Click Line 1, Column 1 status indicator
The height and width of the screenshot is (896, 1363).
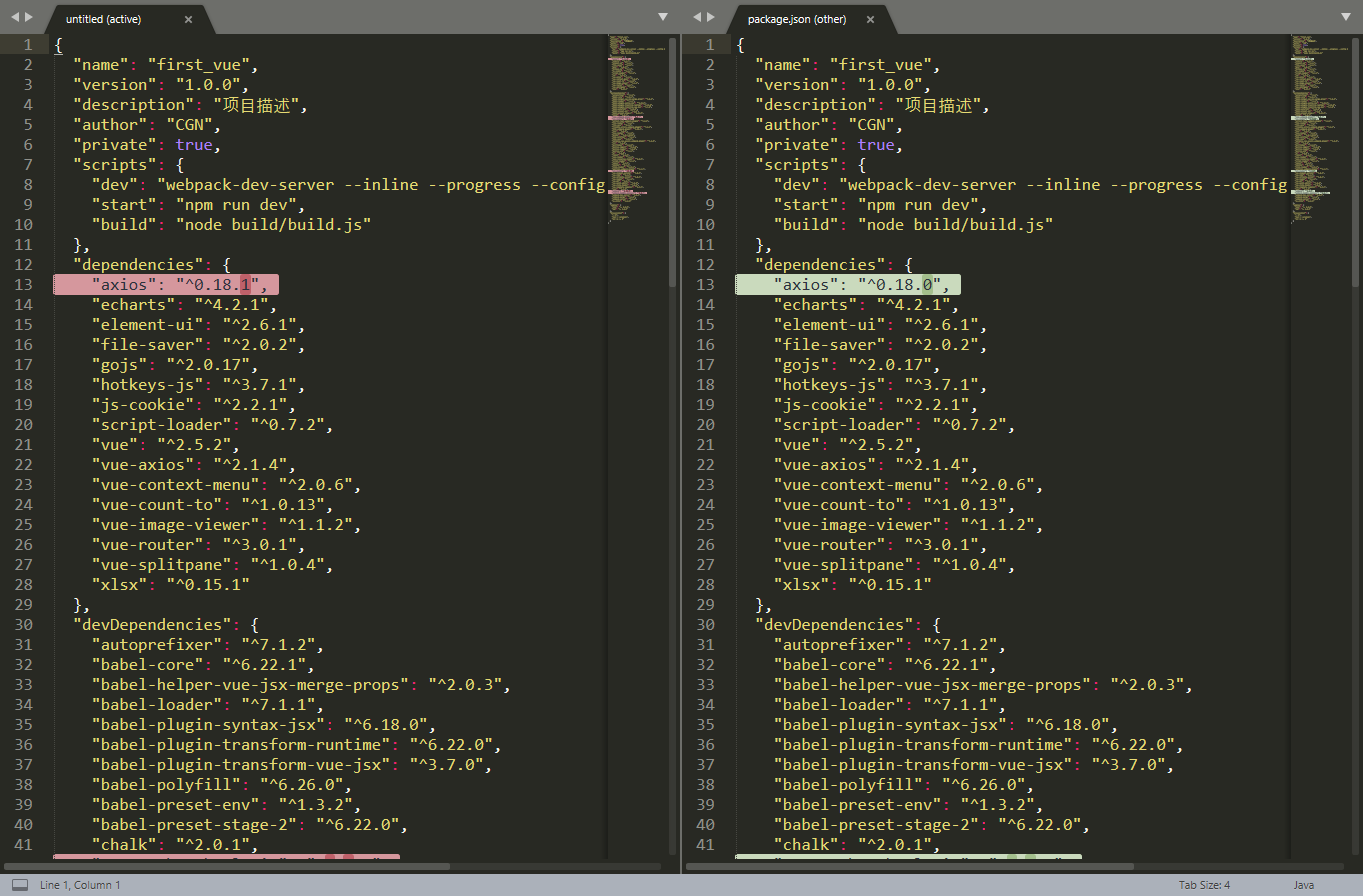(80, 885)
